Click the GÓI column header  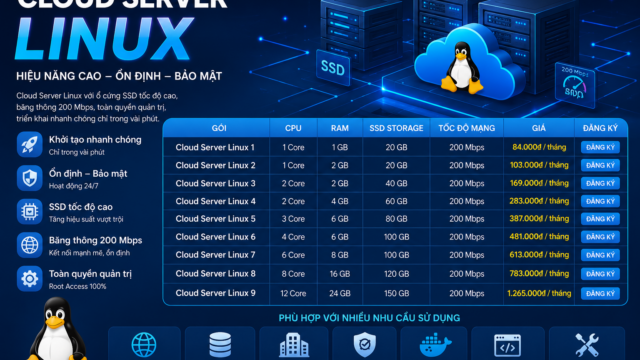coord(219,128)
